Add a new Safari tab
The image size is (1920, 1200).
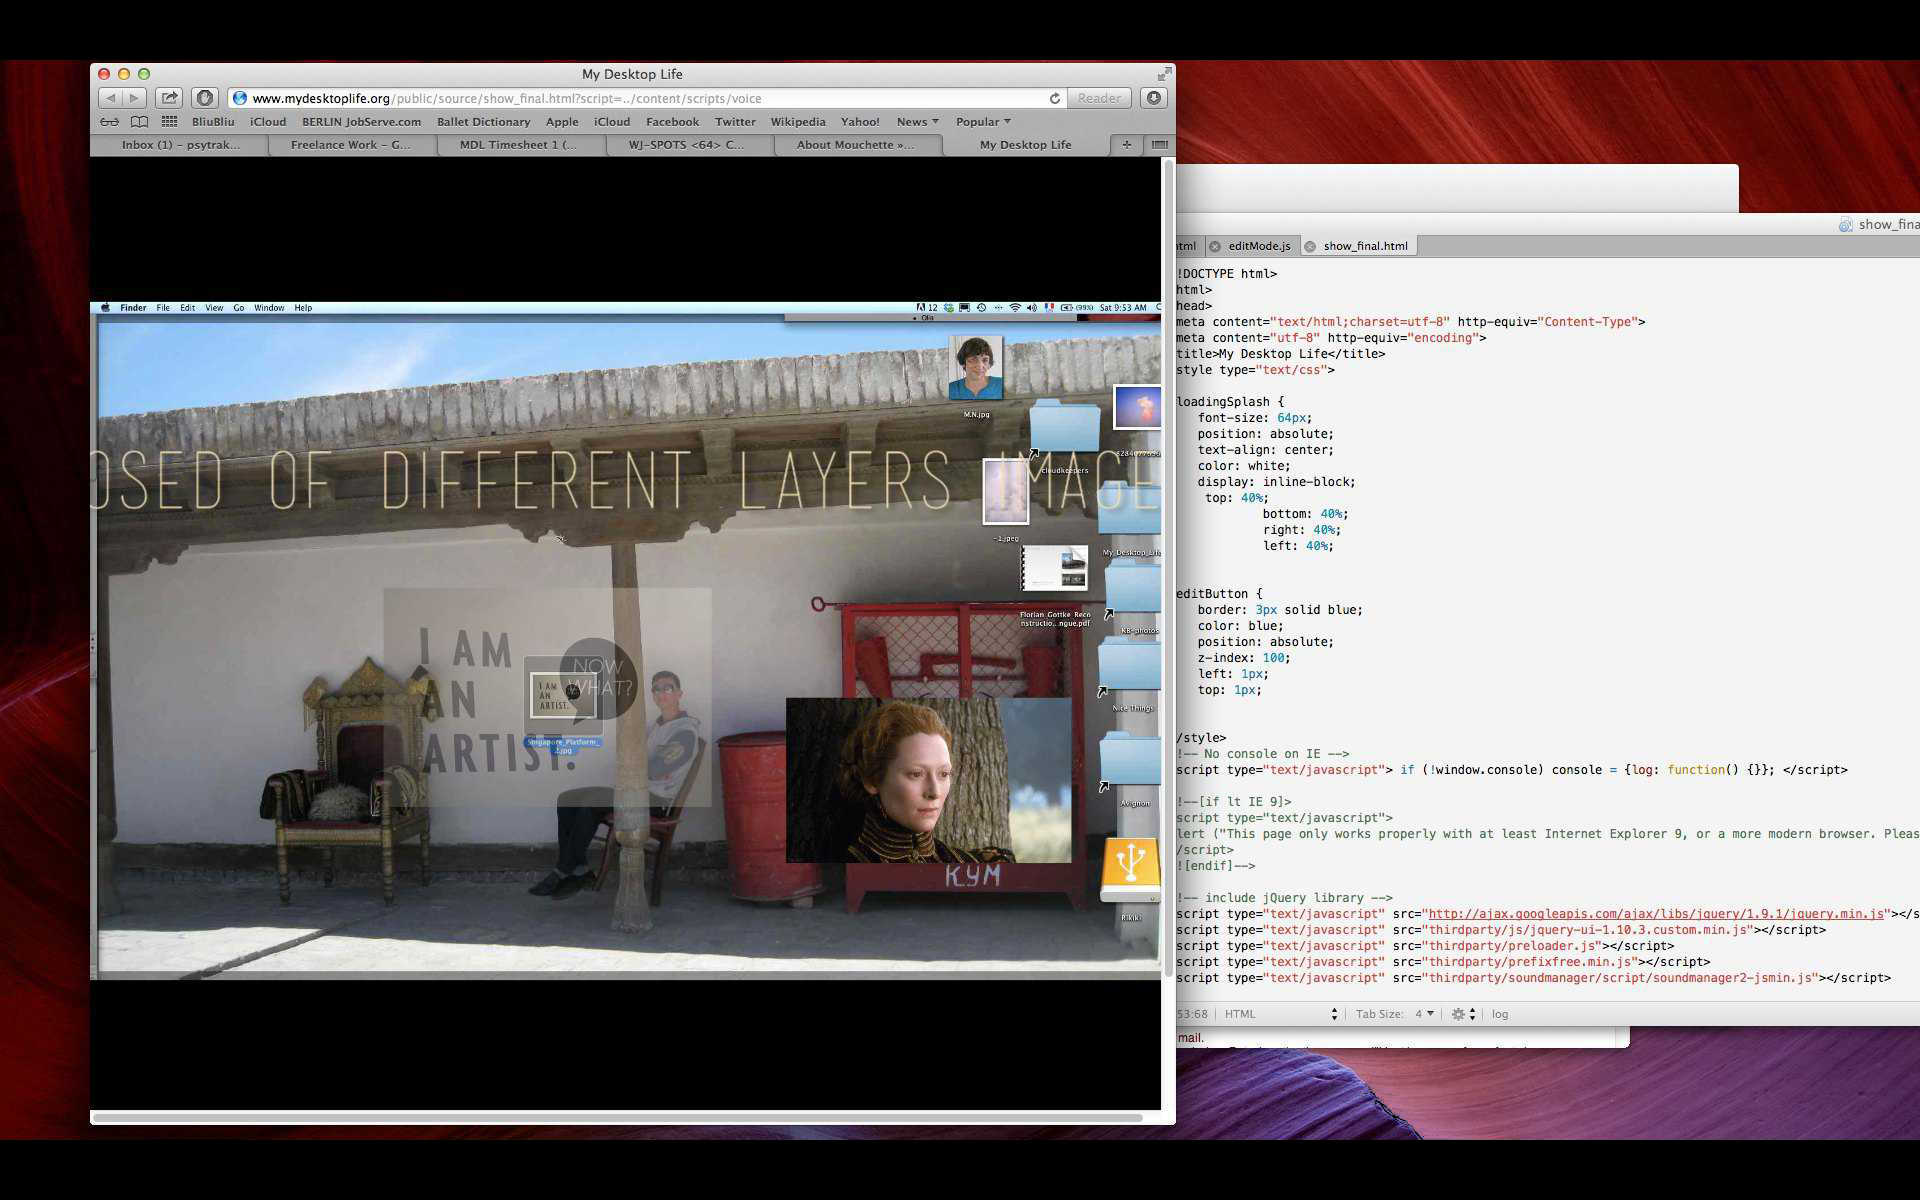[x=1126, y=145]
